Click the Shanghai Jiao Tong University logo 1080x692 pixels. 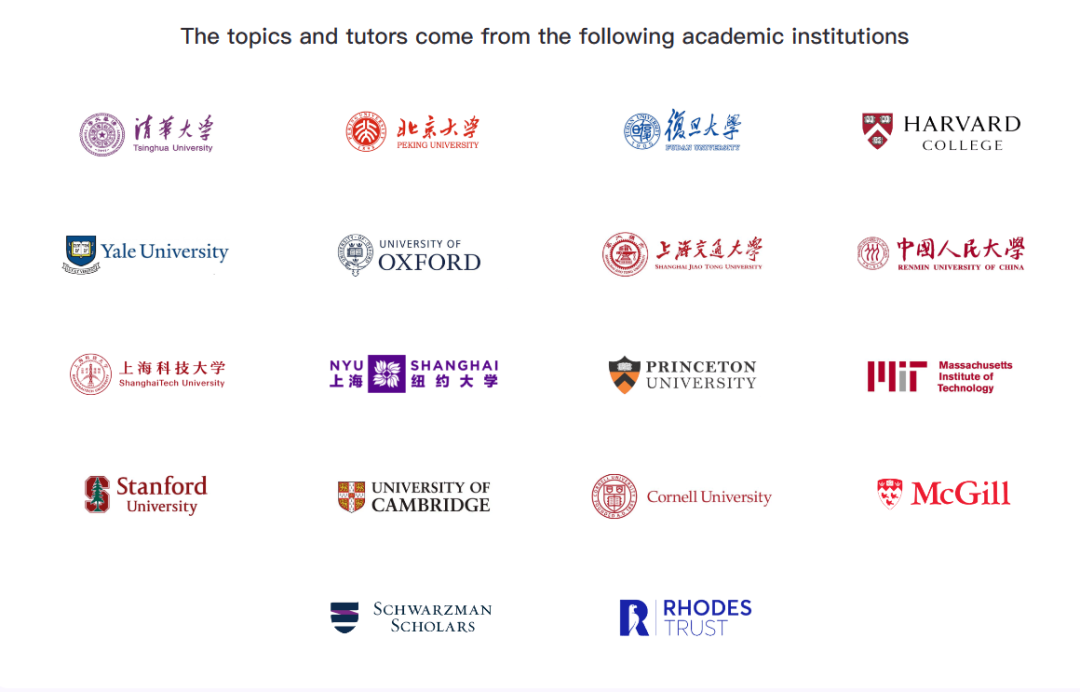682,254
